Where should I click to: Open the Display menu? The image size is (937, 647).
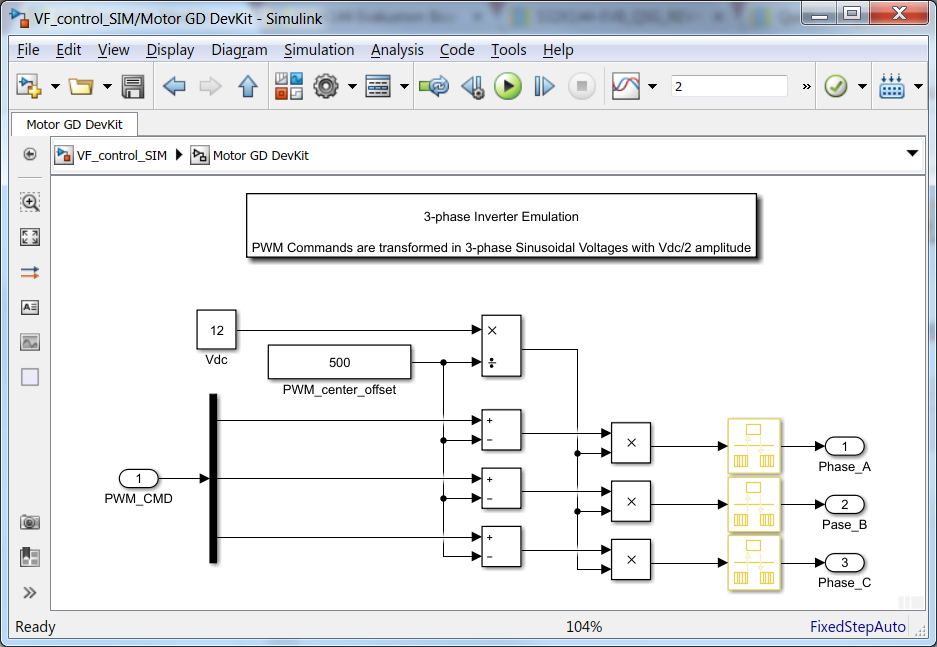[170, 50]
